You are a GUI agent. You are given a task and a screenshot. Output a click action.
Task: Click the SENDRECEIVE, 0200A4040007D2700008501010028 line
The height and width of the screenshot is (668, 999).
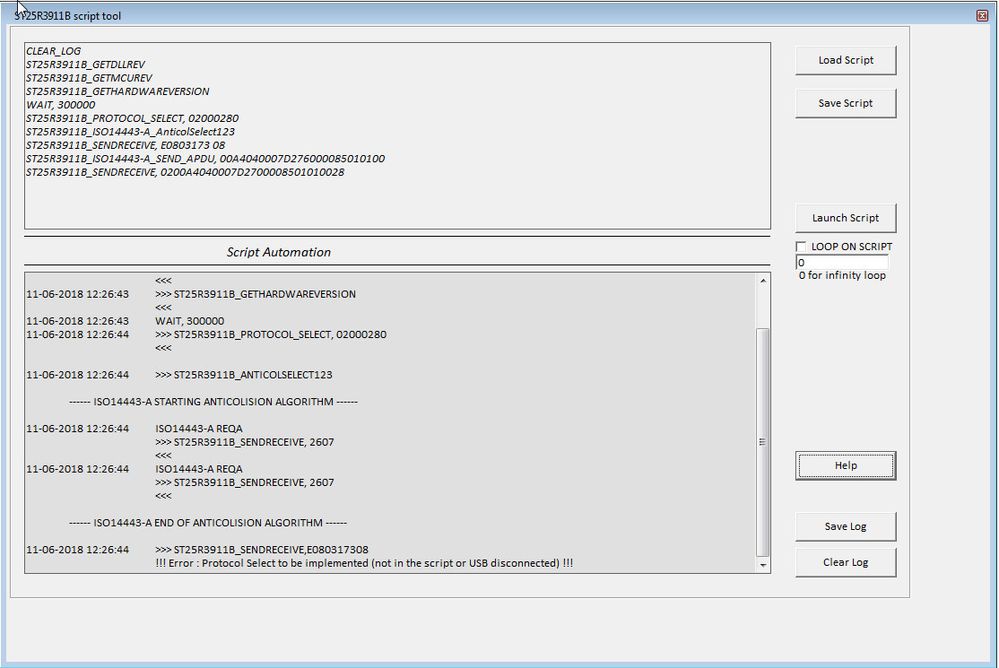click(x=185, y=172)
